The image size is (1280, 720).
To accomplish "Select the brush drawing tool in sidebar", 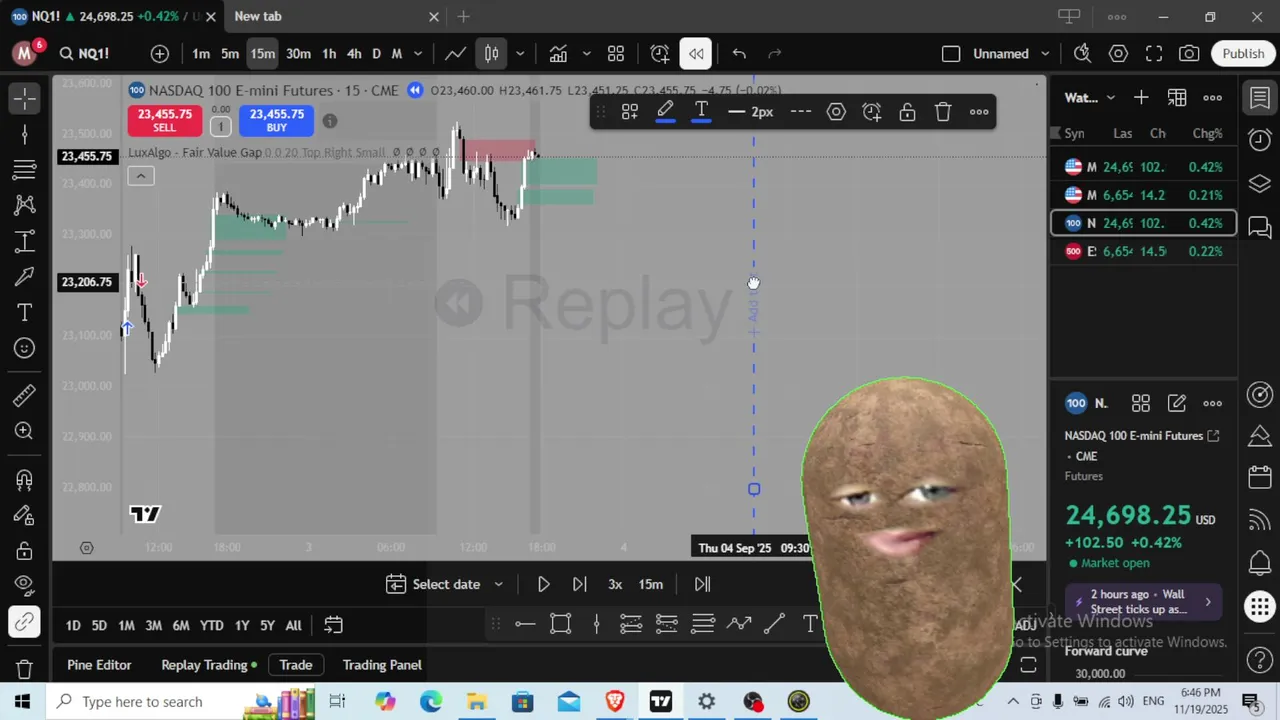I will pyautogui.click(x=25, y=277).
